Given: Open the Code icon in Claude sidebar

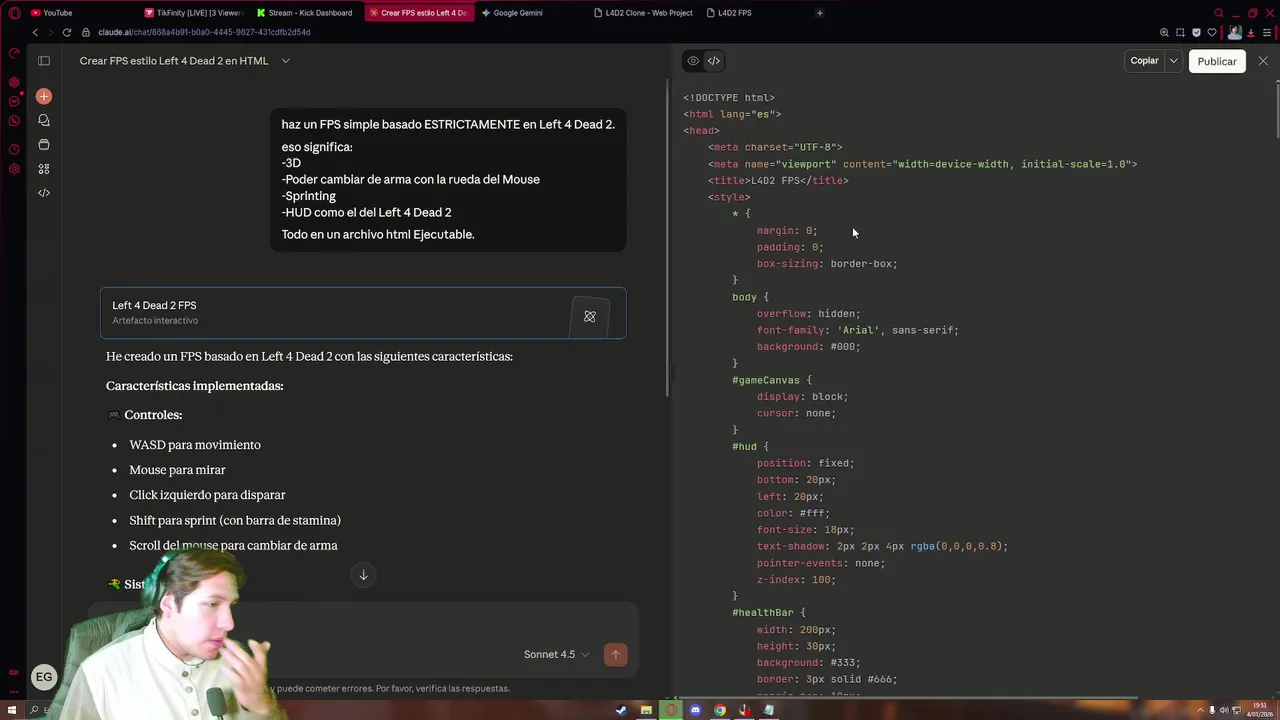Looking at the screenshot, I should click(44, 193).
